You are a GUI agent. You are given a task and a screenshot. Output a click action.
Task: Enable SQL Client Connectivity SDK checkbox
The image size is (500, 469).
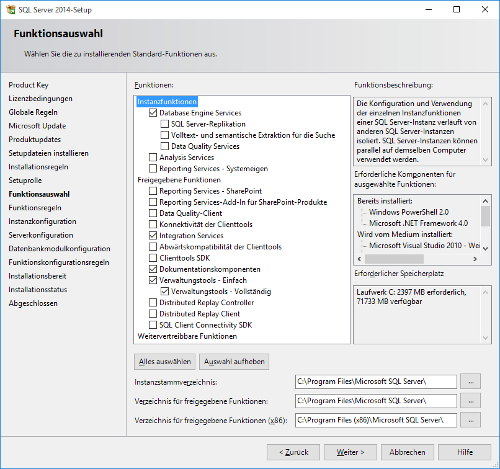tap(153, 325)
